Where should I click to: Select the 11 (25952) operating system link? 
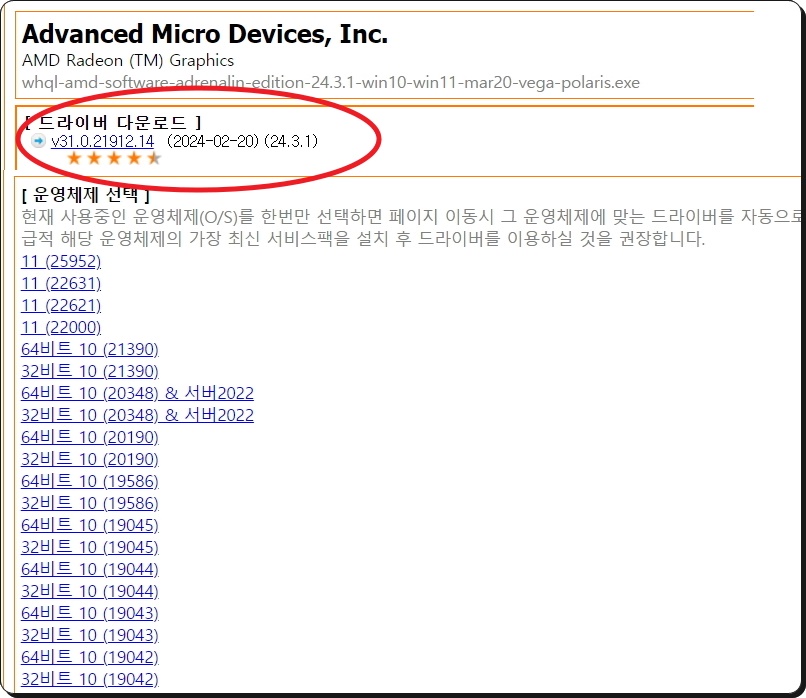[61, 262]
